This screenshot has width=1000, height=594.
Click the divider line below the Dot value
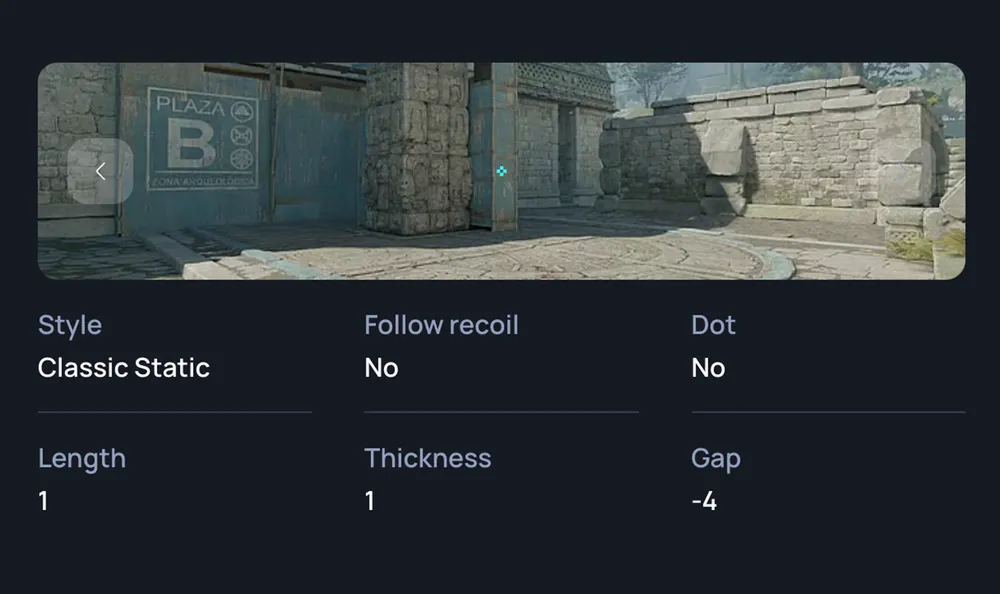tap(828, 412)
